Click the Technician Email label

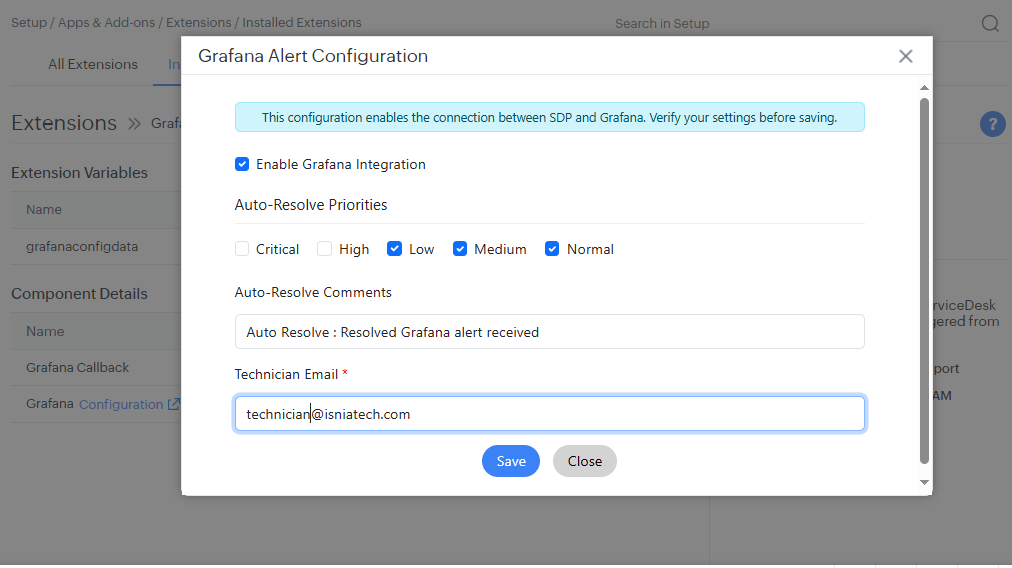tap(286, 374)
